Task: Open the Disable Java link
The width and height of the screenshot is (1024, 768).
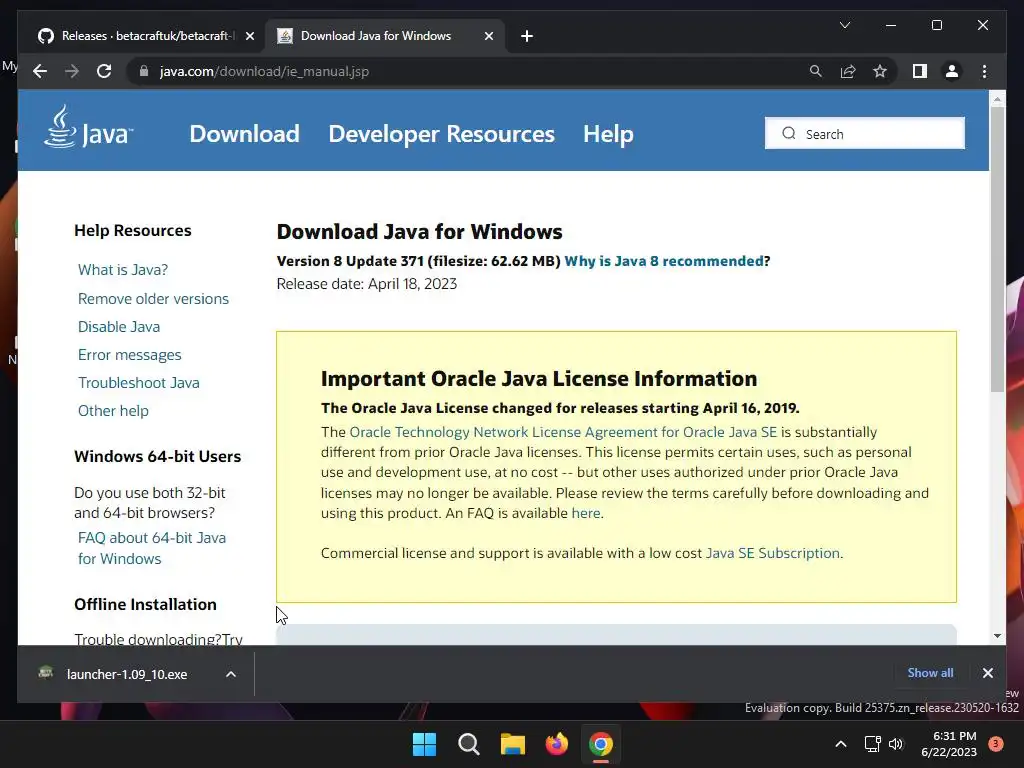Action: coord(119,327)
